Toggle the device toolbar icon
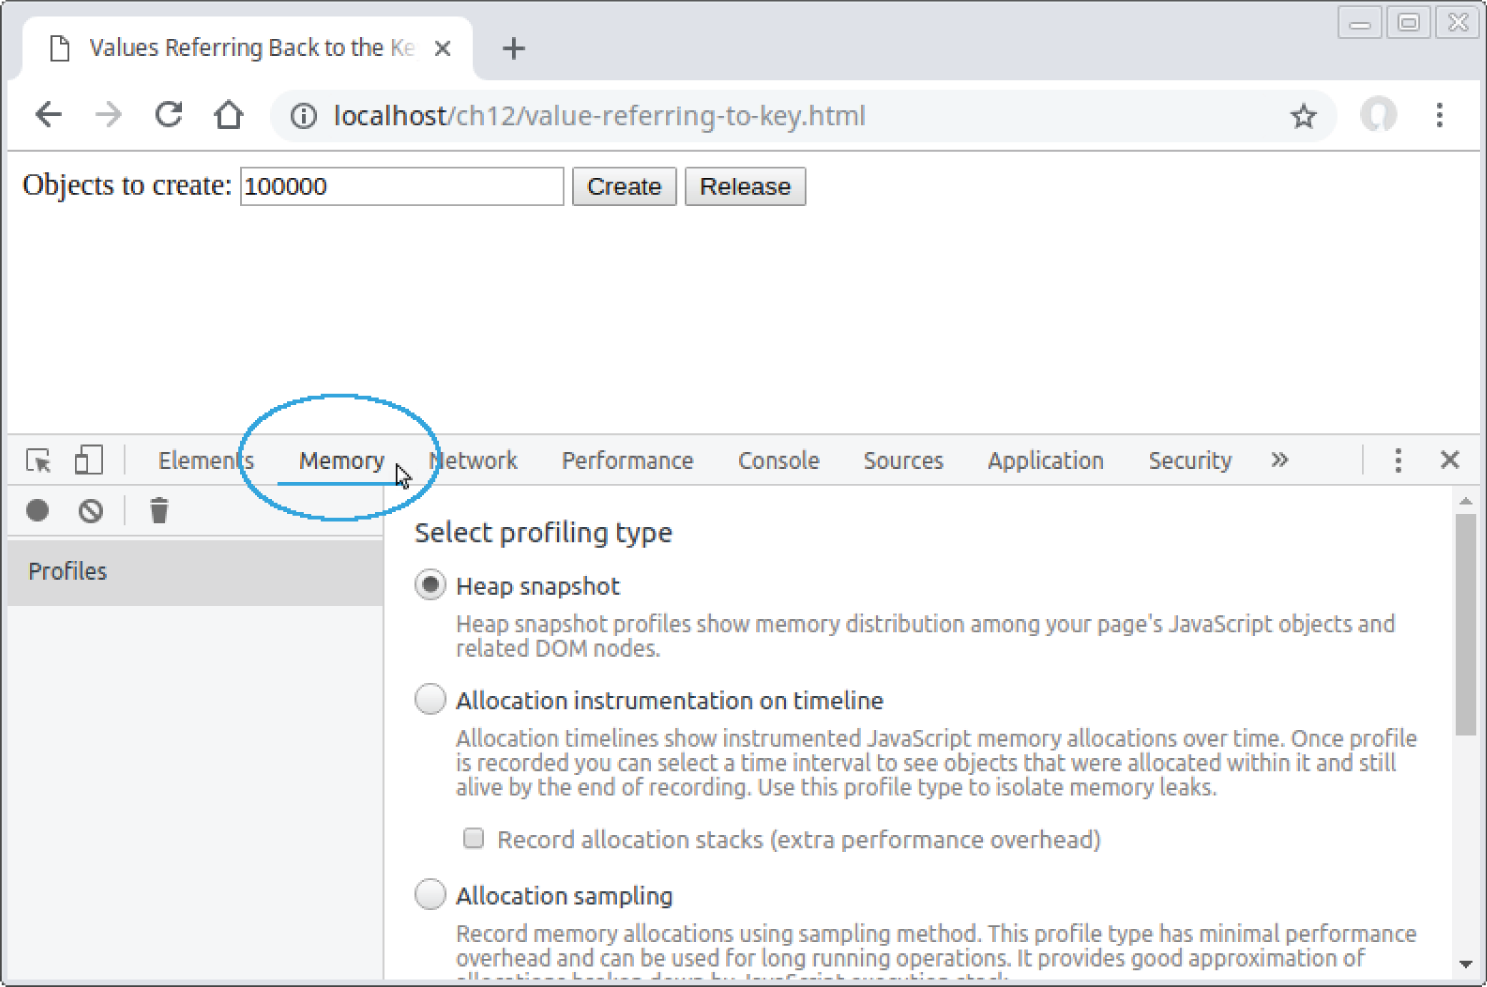 point(88,459)
